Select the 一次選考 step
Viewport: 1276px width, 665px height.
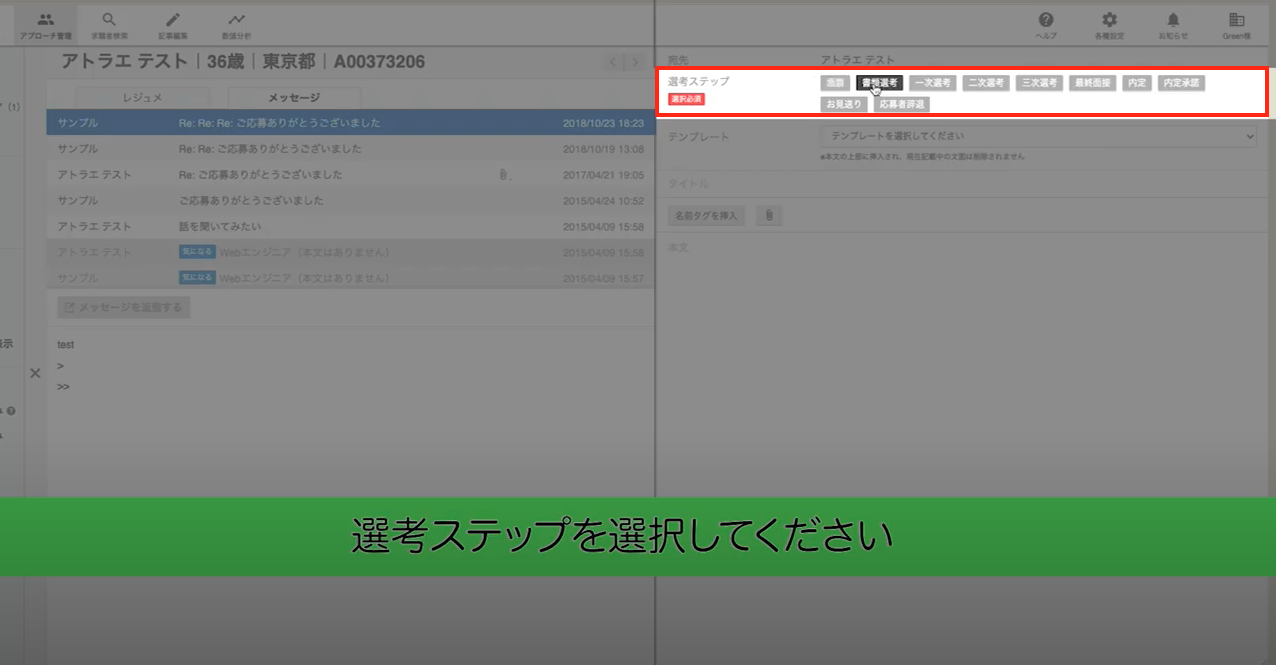[932, 83]
